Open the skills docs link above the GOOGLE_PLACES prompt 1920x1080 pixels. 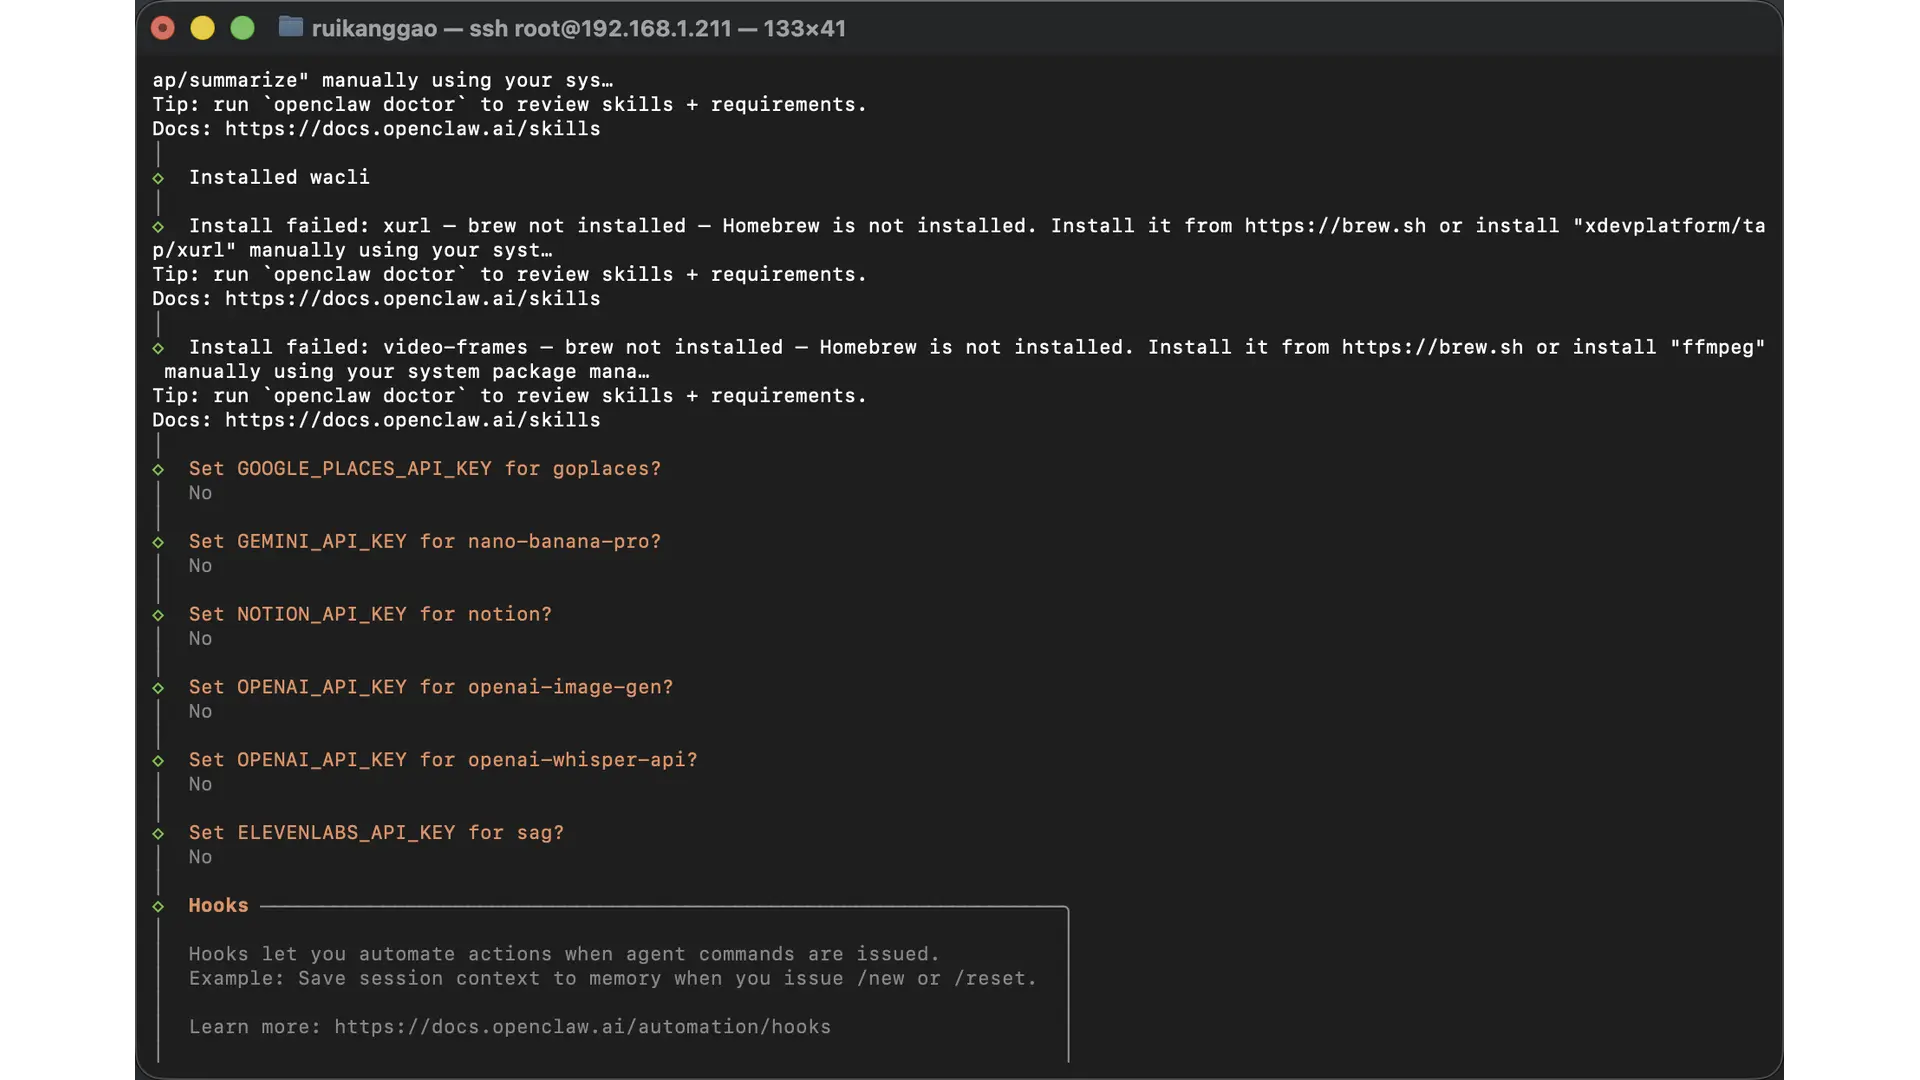[x=412, y=420]
